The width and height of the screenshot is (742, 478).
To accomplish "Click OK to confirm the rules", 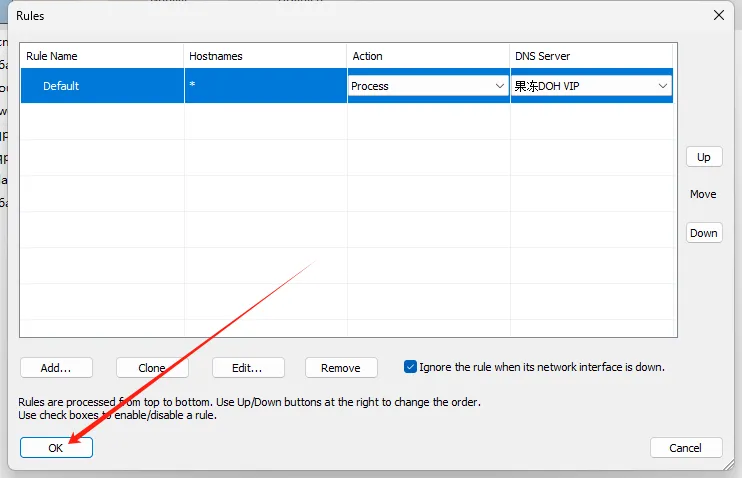I will tap(56, 448).
